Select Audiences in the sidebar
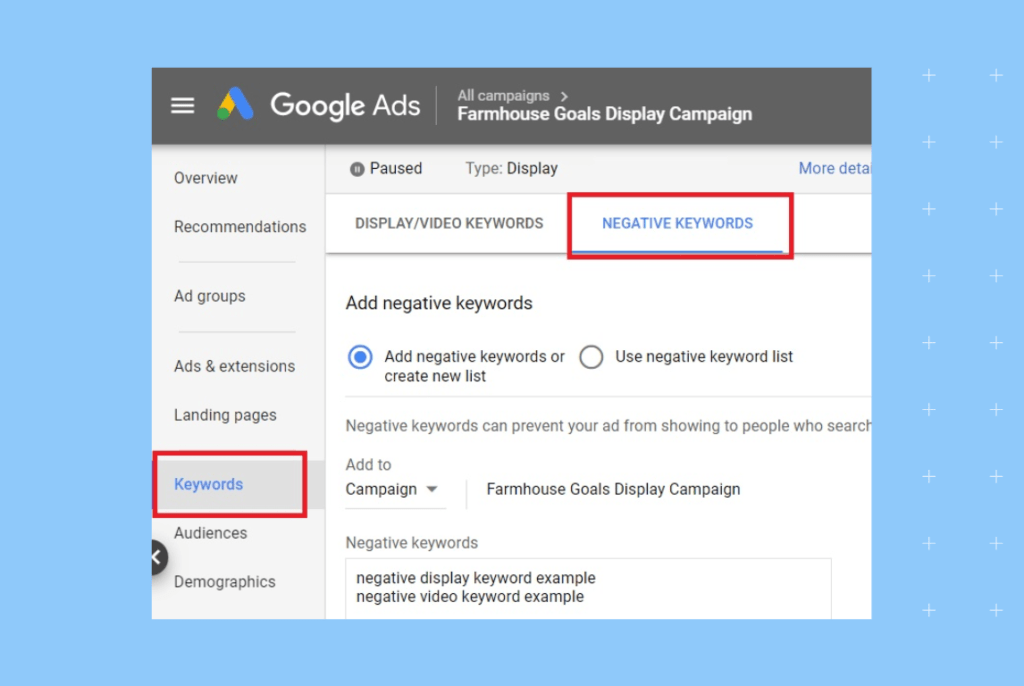This screenshot has width=1024, height=686. (210, 533)
